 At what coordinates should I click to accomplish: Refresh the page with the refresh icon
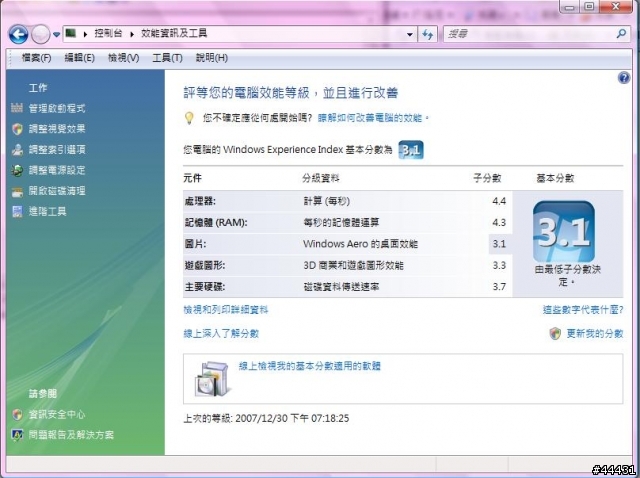pyautogui.click(x=427, y=34)
